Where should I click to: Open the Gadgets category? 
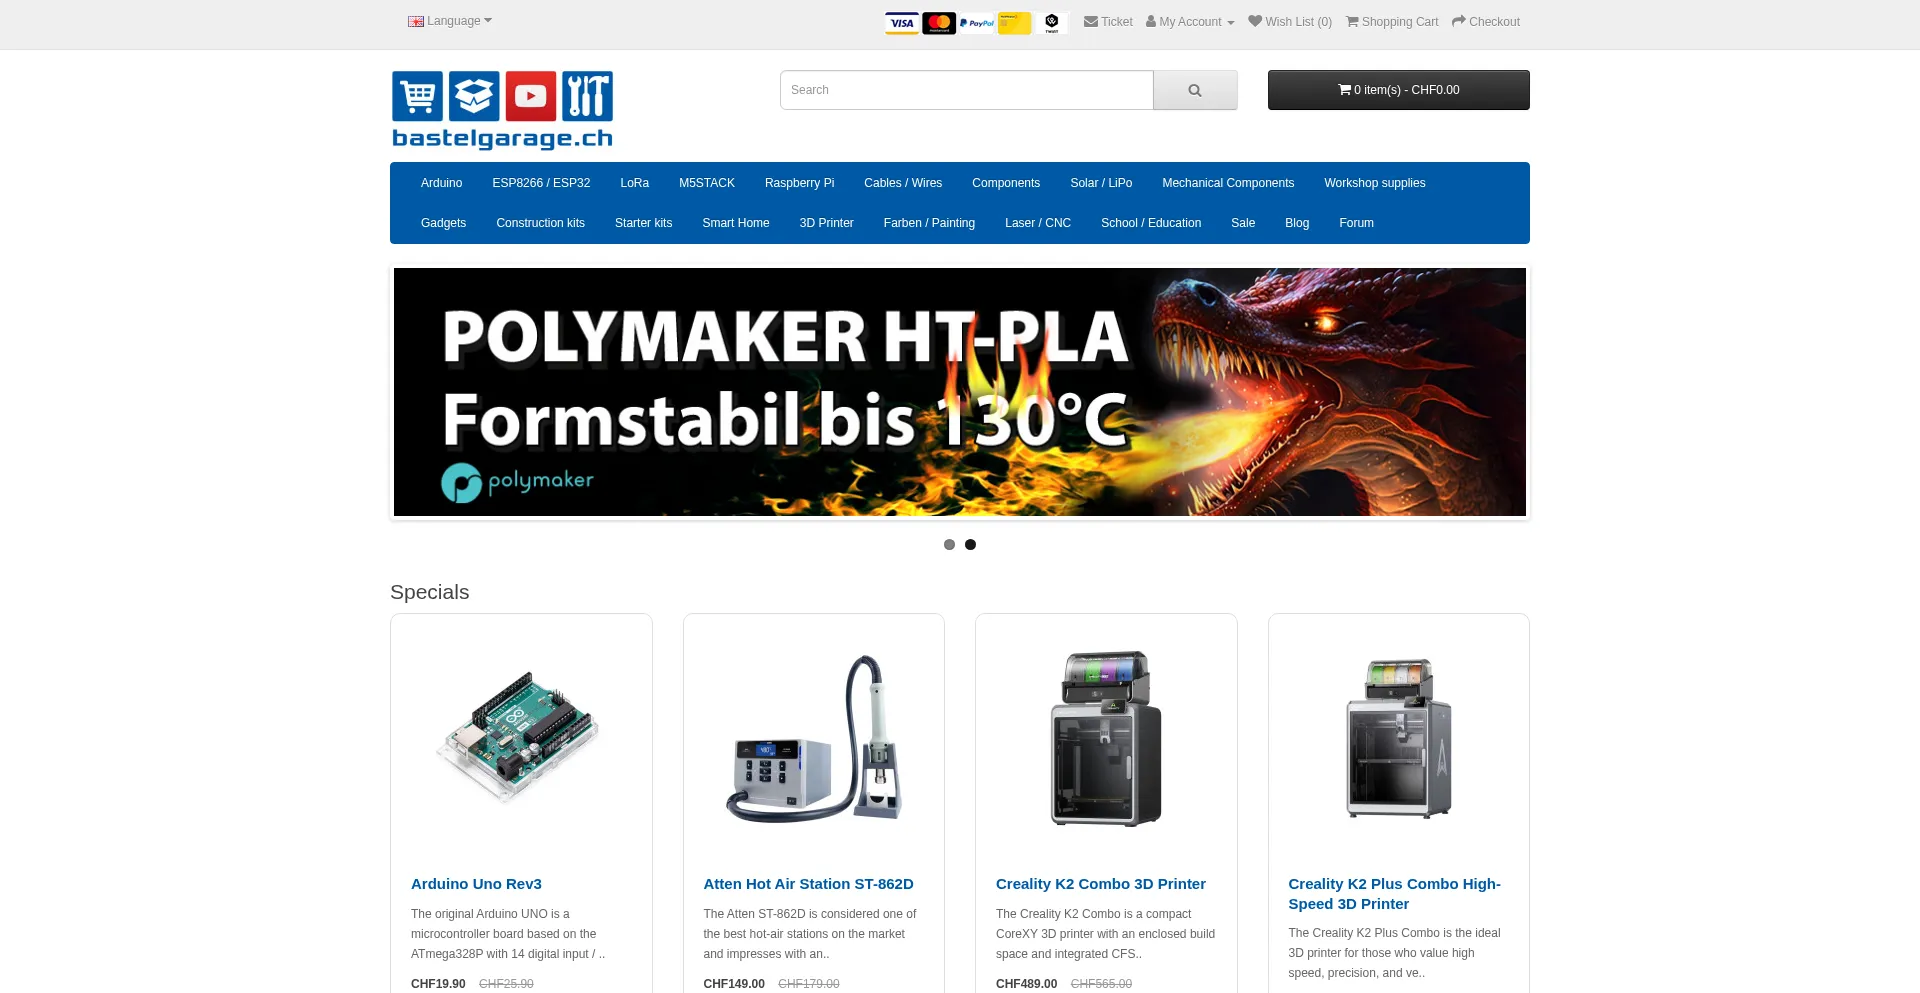[443, 223]
